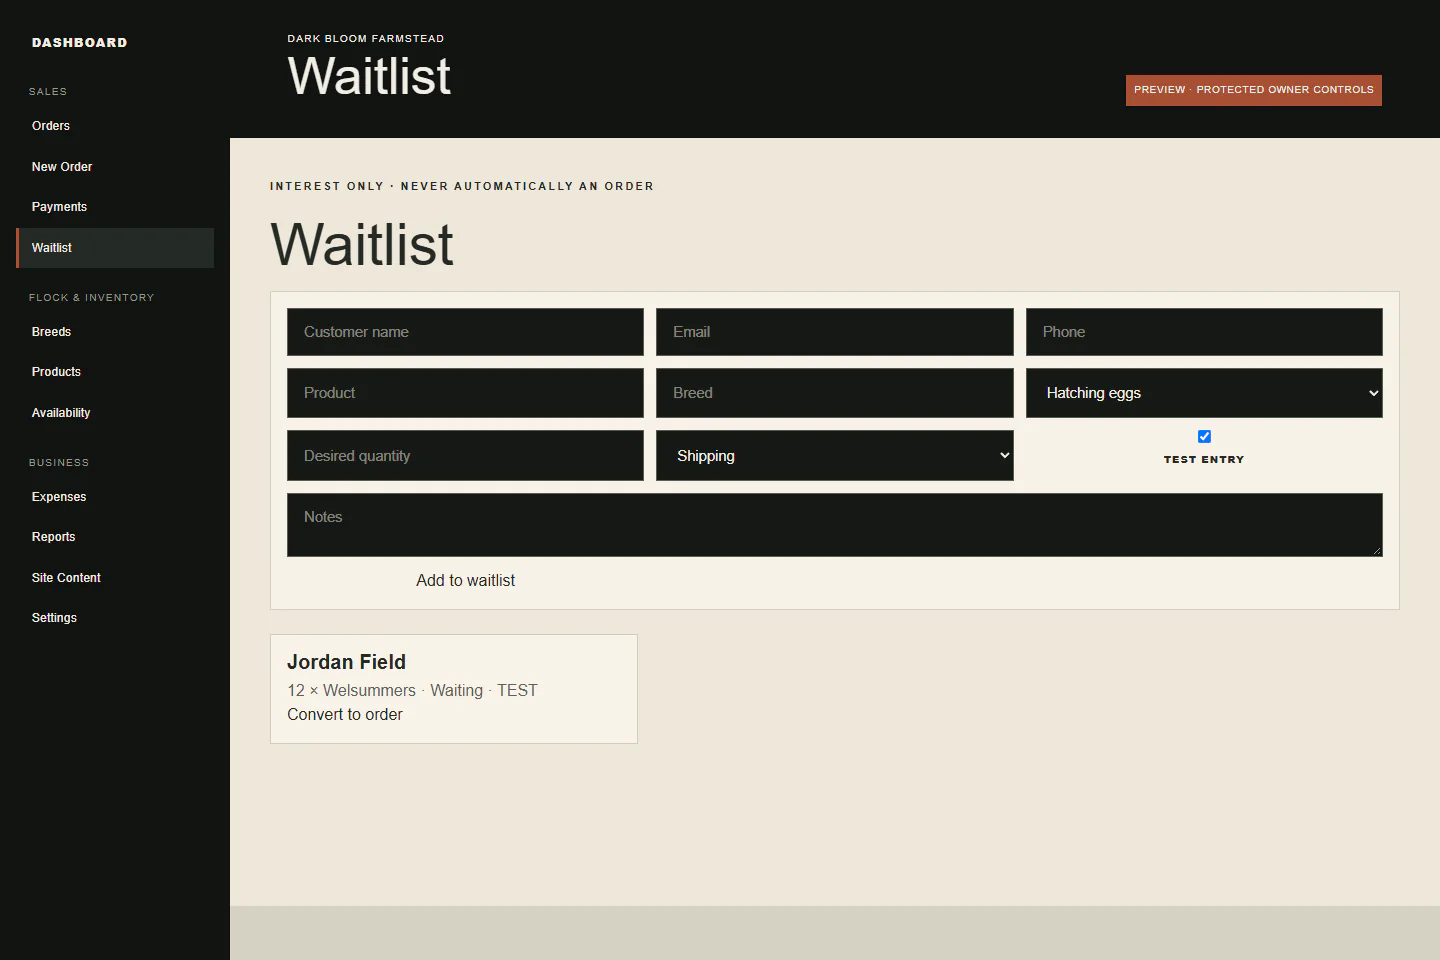
Task: Click into the Email field
Action: tap(834, 332)
